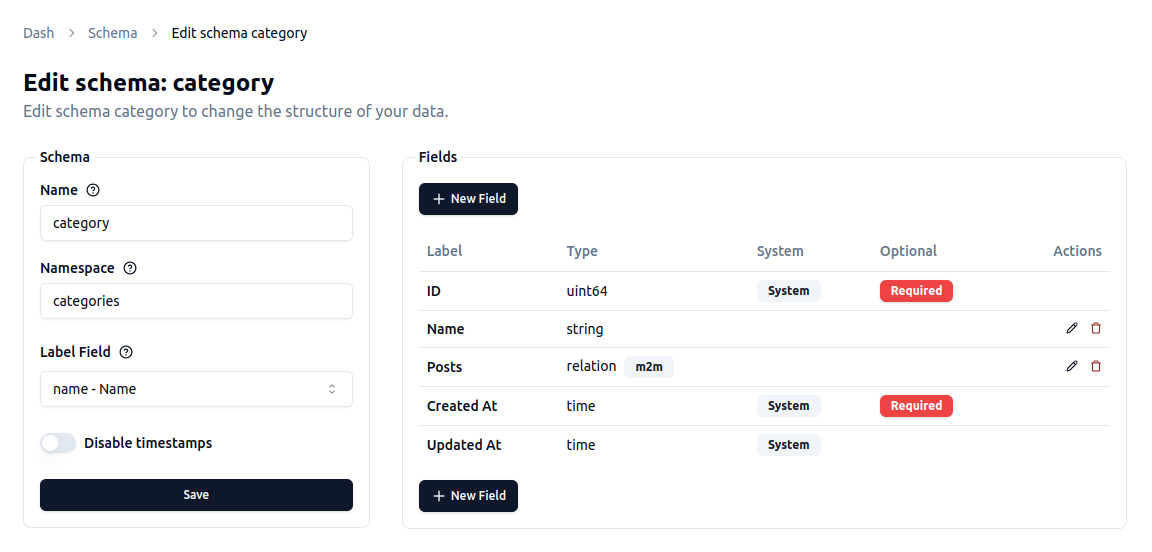Viewport: 1152px width, 552px height.
Task: Edit the Name field with pencil icon
Action: pyautogui.click(x=1072, y=328)
